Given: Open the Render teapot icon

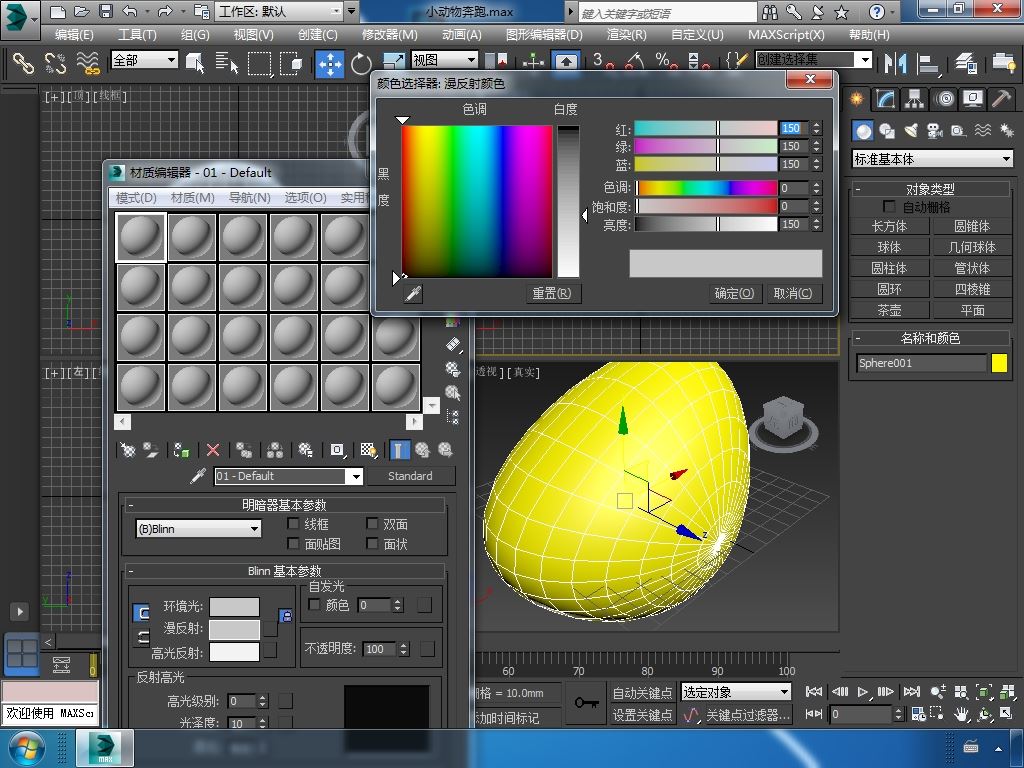Looking at the screenshot, I should coord(1004,63).
